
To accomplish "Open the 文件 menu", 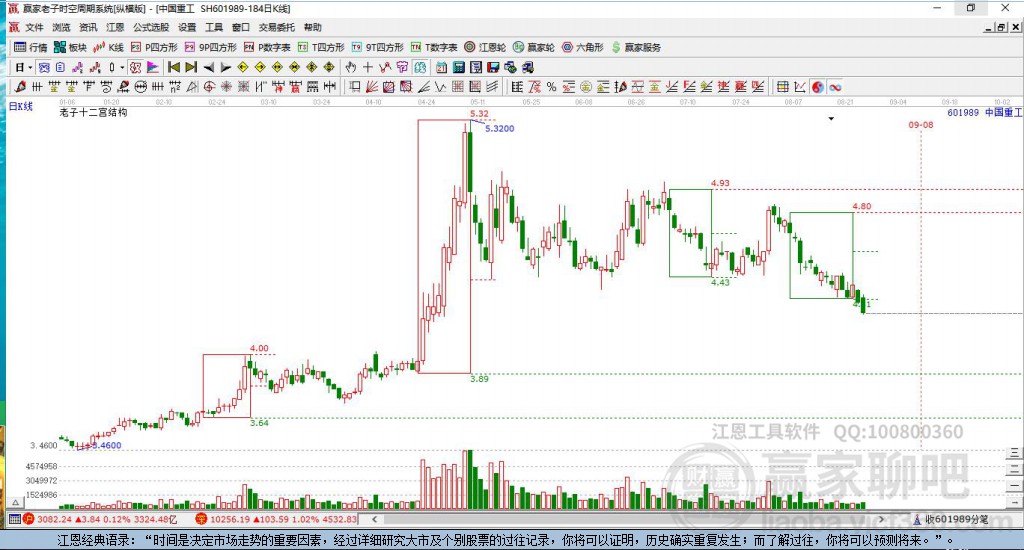I will click(x=34, y=27).
